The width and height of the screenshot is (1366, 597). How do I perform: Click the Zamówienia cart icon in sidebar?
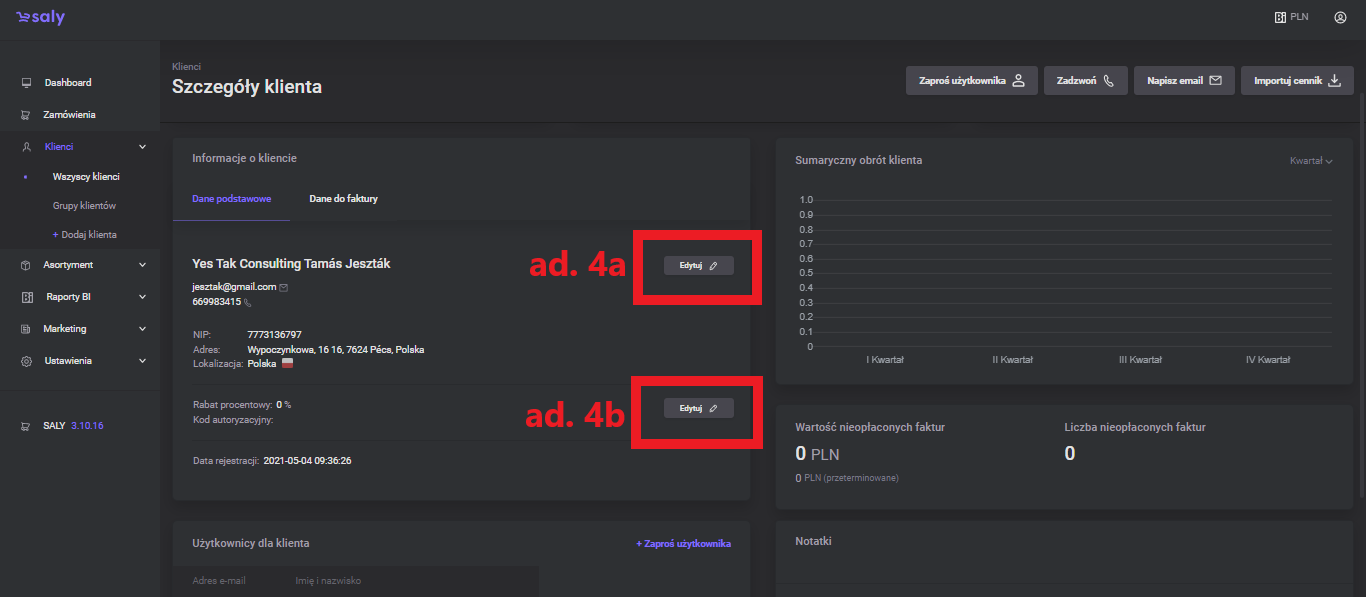pyautogui.click(x=26, y=115)
